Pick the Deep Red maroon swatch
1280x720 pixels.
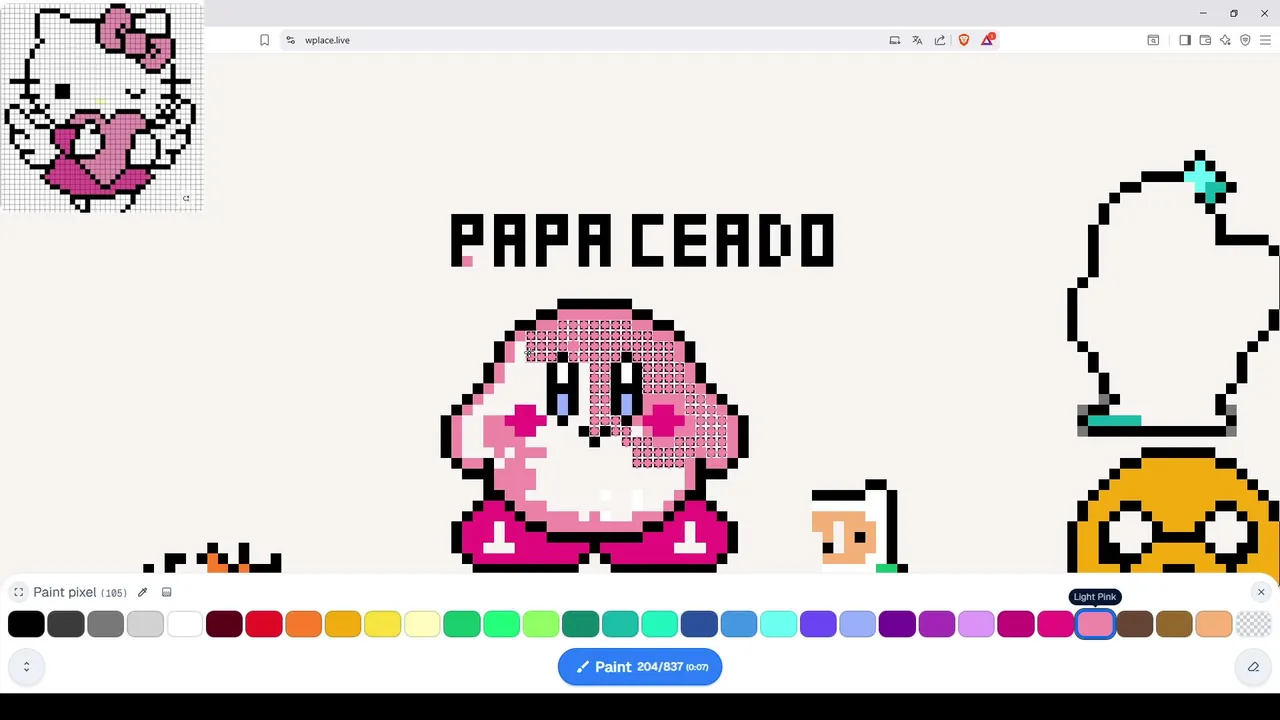pyautogui.click(x=224, y=624)
